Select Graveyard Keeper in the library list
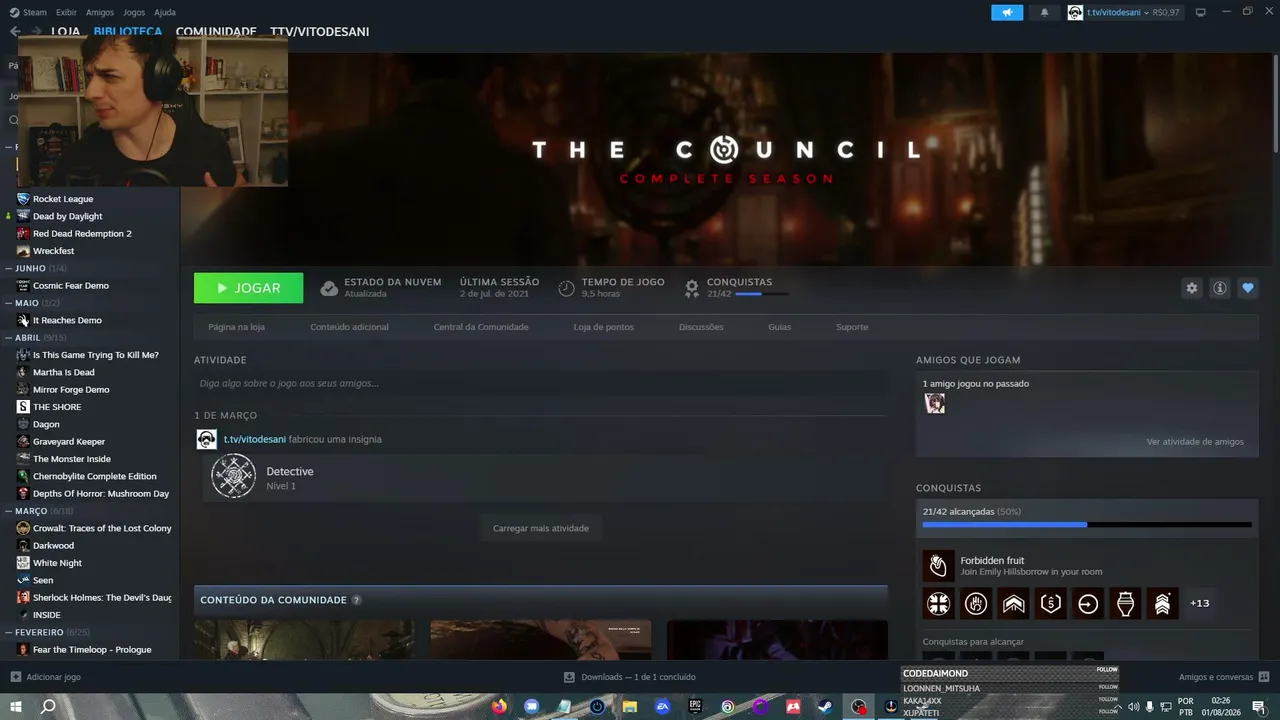This screenshot has width=1280, height=720. pos(69,441)
